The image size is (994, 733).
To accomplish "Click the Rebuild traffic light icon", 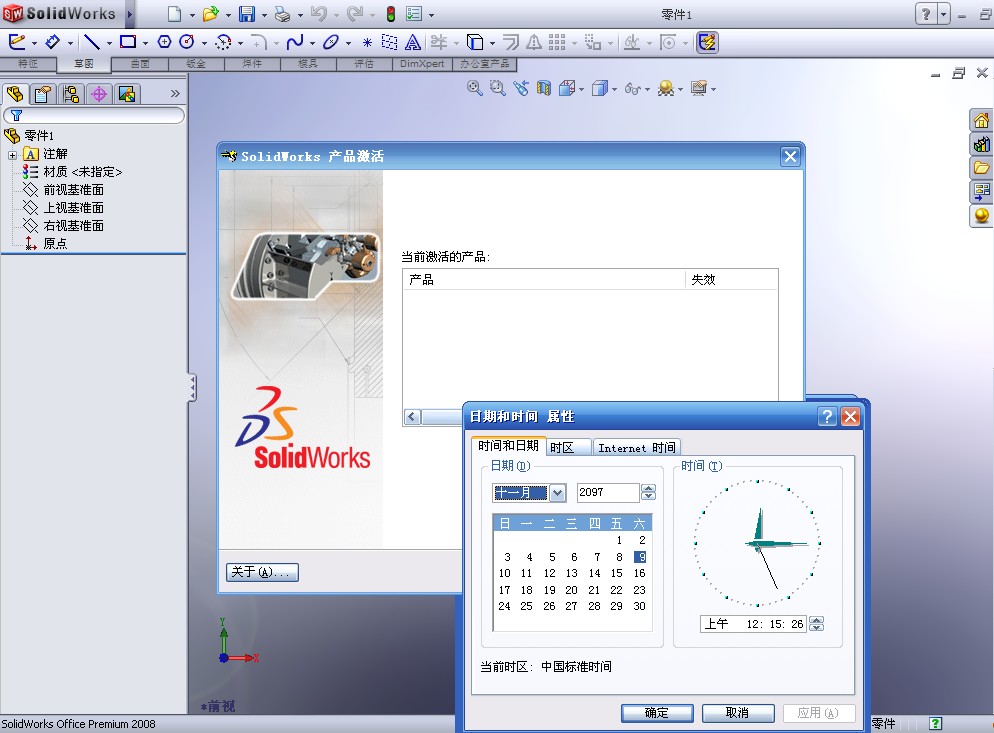I will click(x=391, y=13).
